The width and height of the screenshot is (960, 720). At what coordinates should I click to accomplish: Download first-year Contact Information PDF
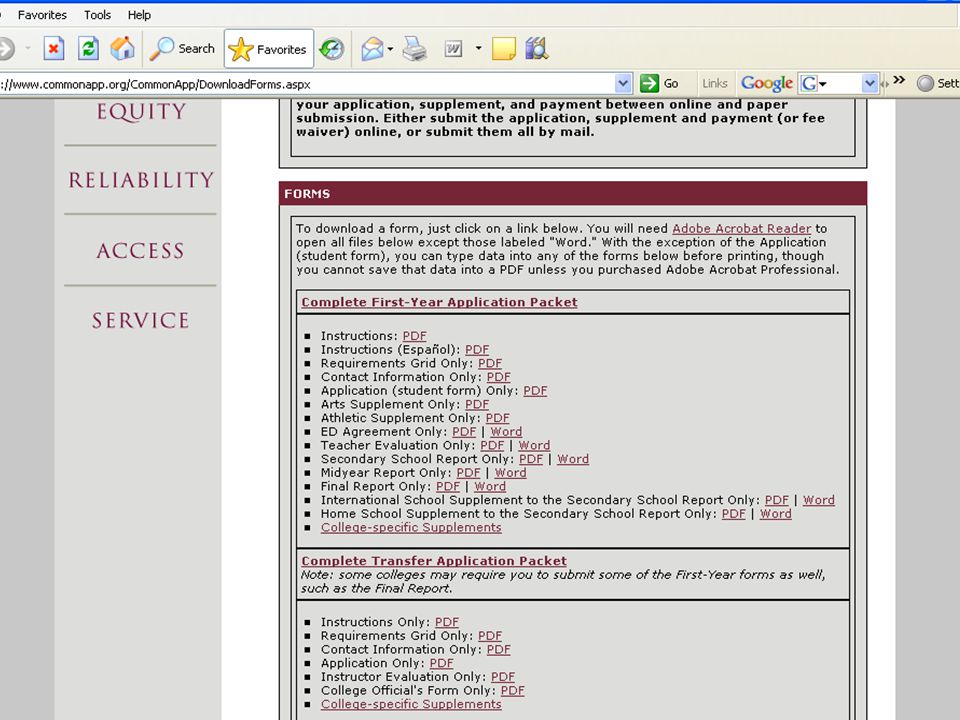click(x=498, y=377)
